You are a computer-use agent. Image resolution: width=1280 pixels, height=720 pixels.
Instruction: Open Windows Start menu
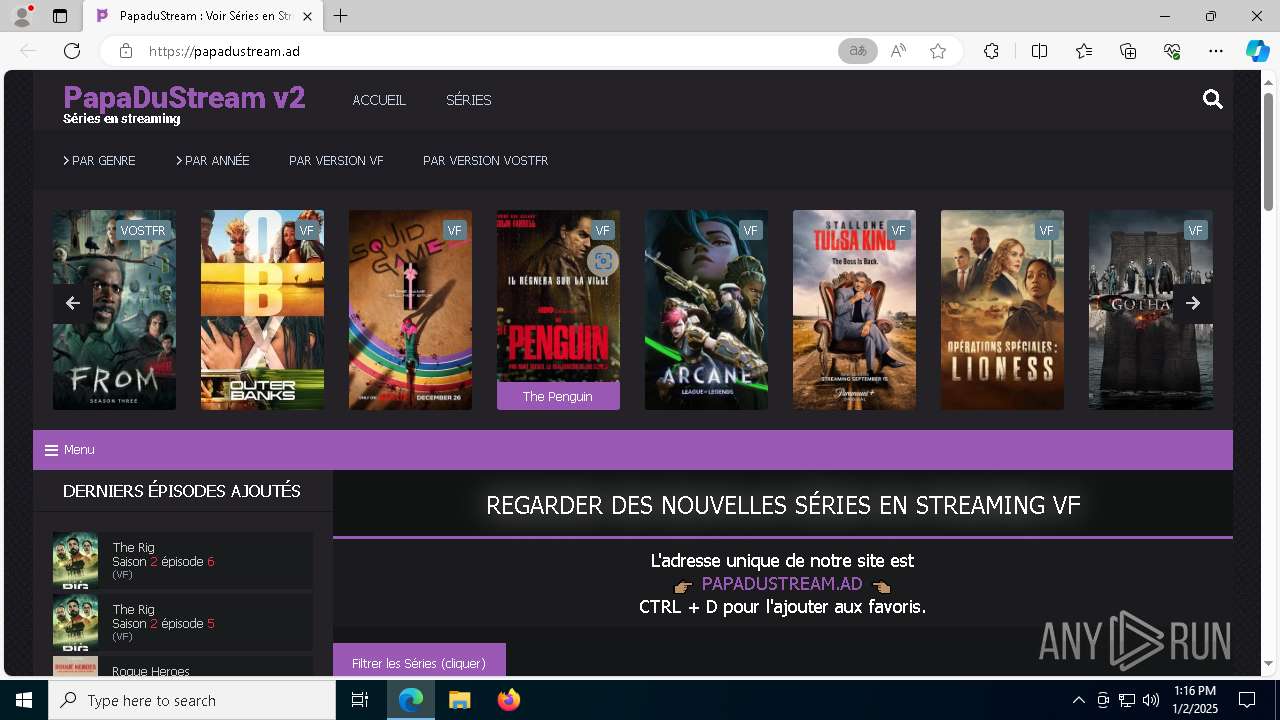tap(24, 700)
